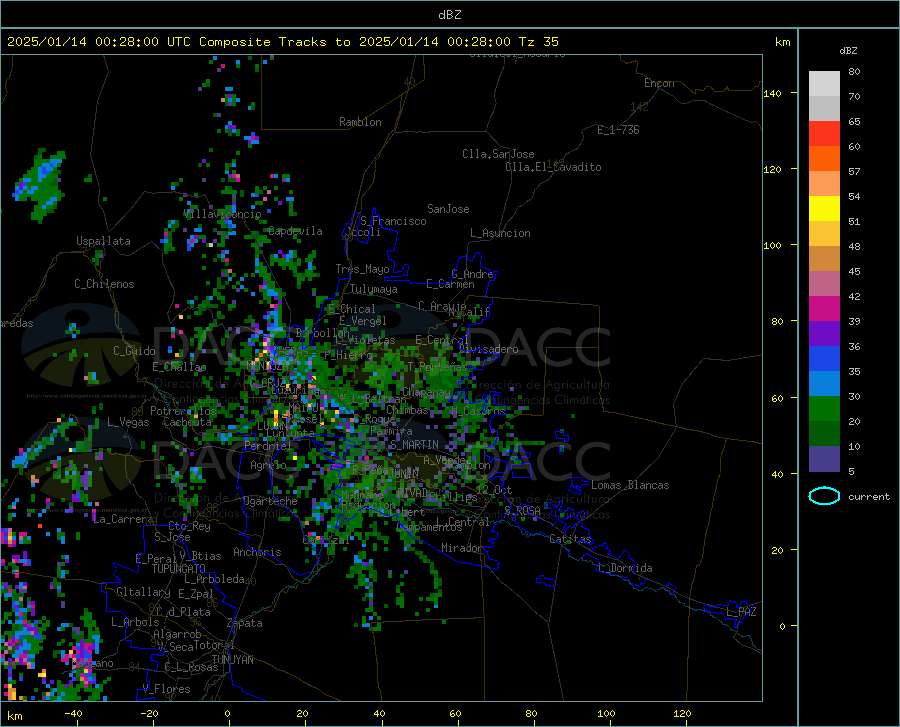Click the 'Capdevila' map label

tap(295, 231)
